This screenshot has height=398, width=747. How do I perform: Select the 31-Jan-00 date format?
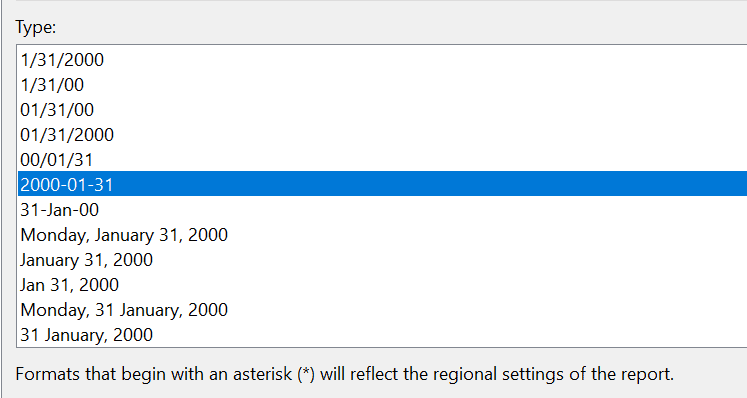382,210
